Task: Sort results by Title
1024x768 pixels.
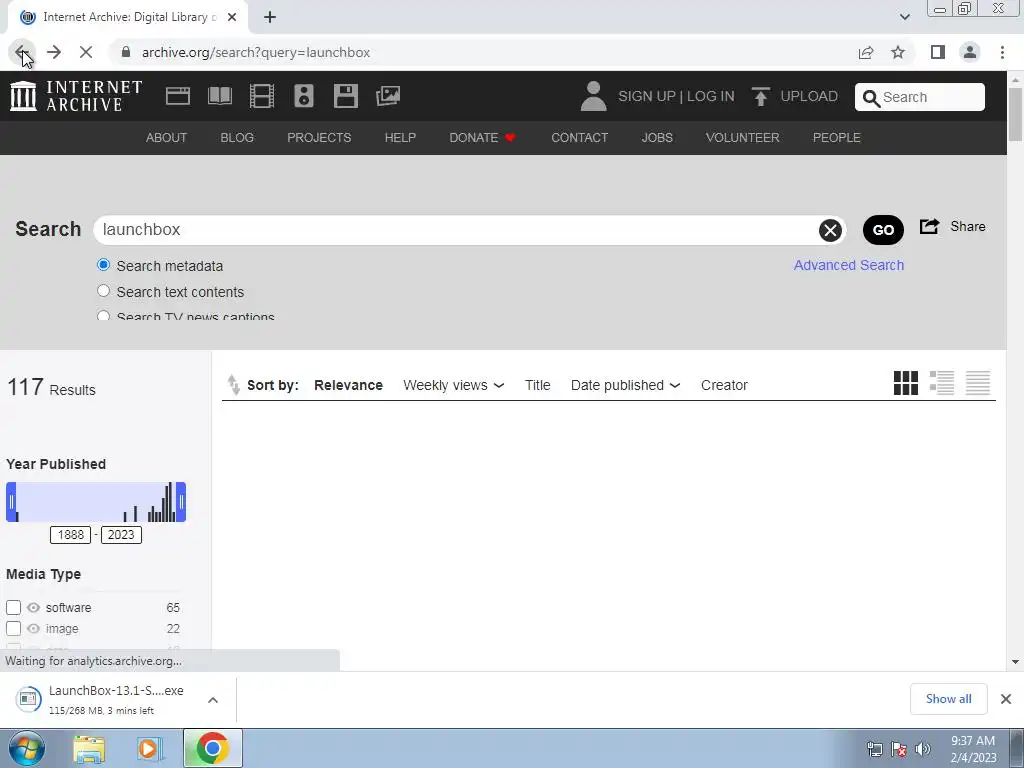Action: tap(537, 385)
